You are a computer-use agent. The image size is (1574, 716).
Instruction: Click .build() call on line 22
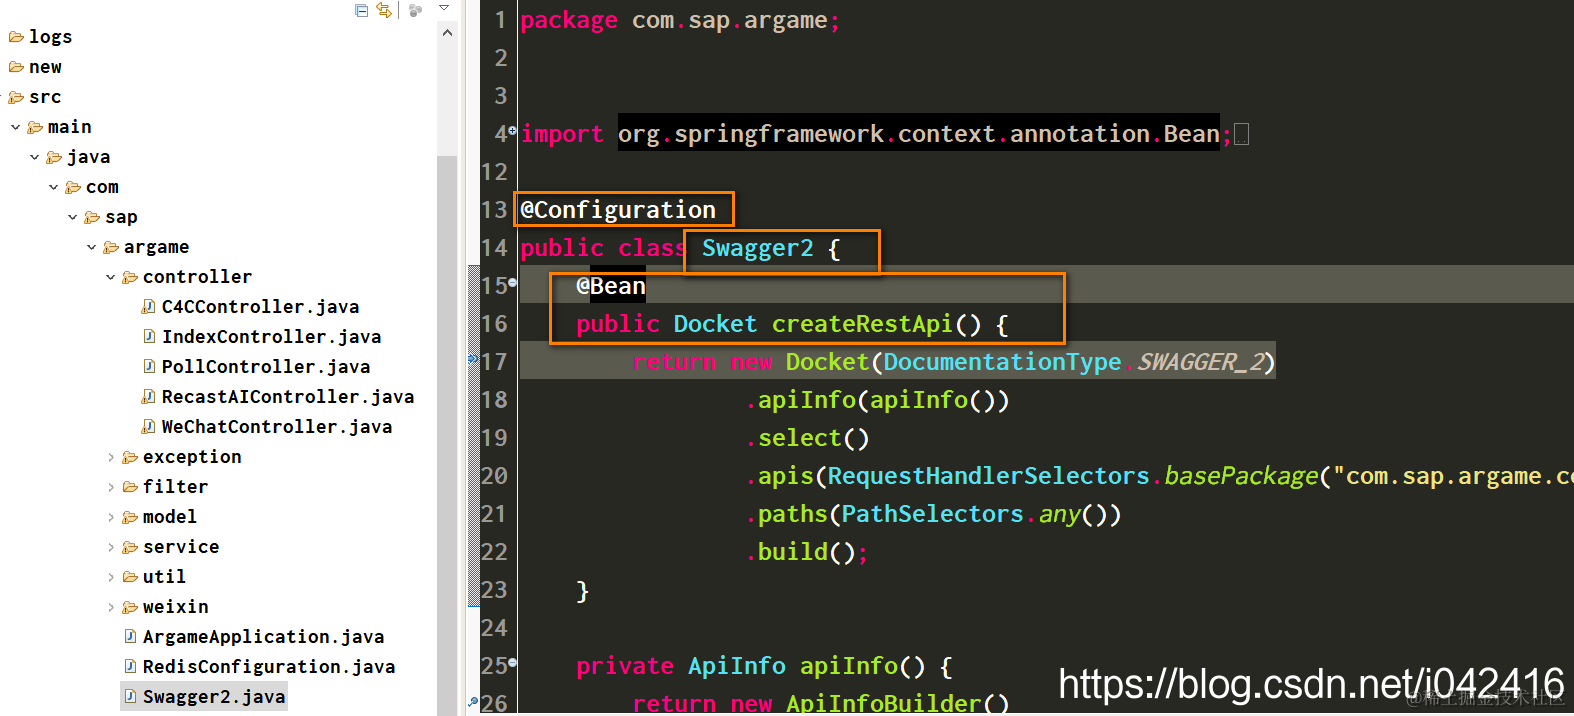(x=806, y=552)
